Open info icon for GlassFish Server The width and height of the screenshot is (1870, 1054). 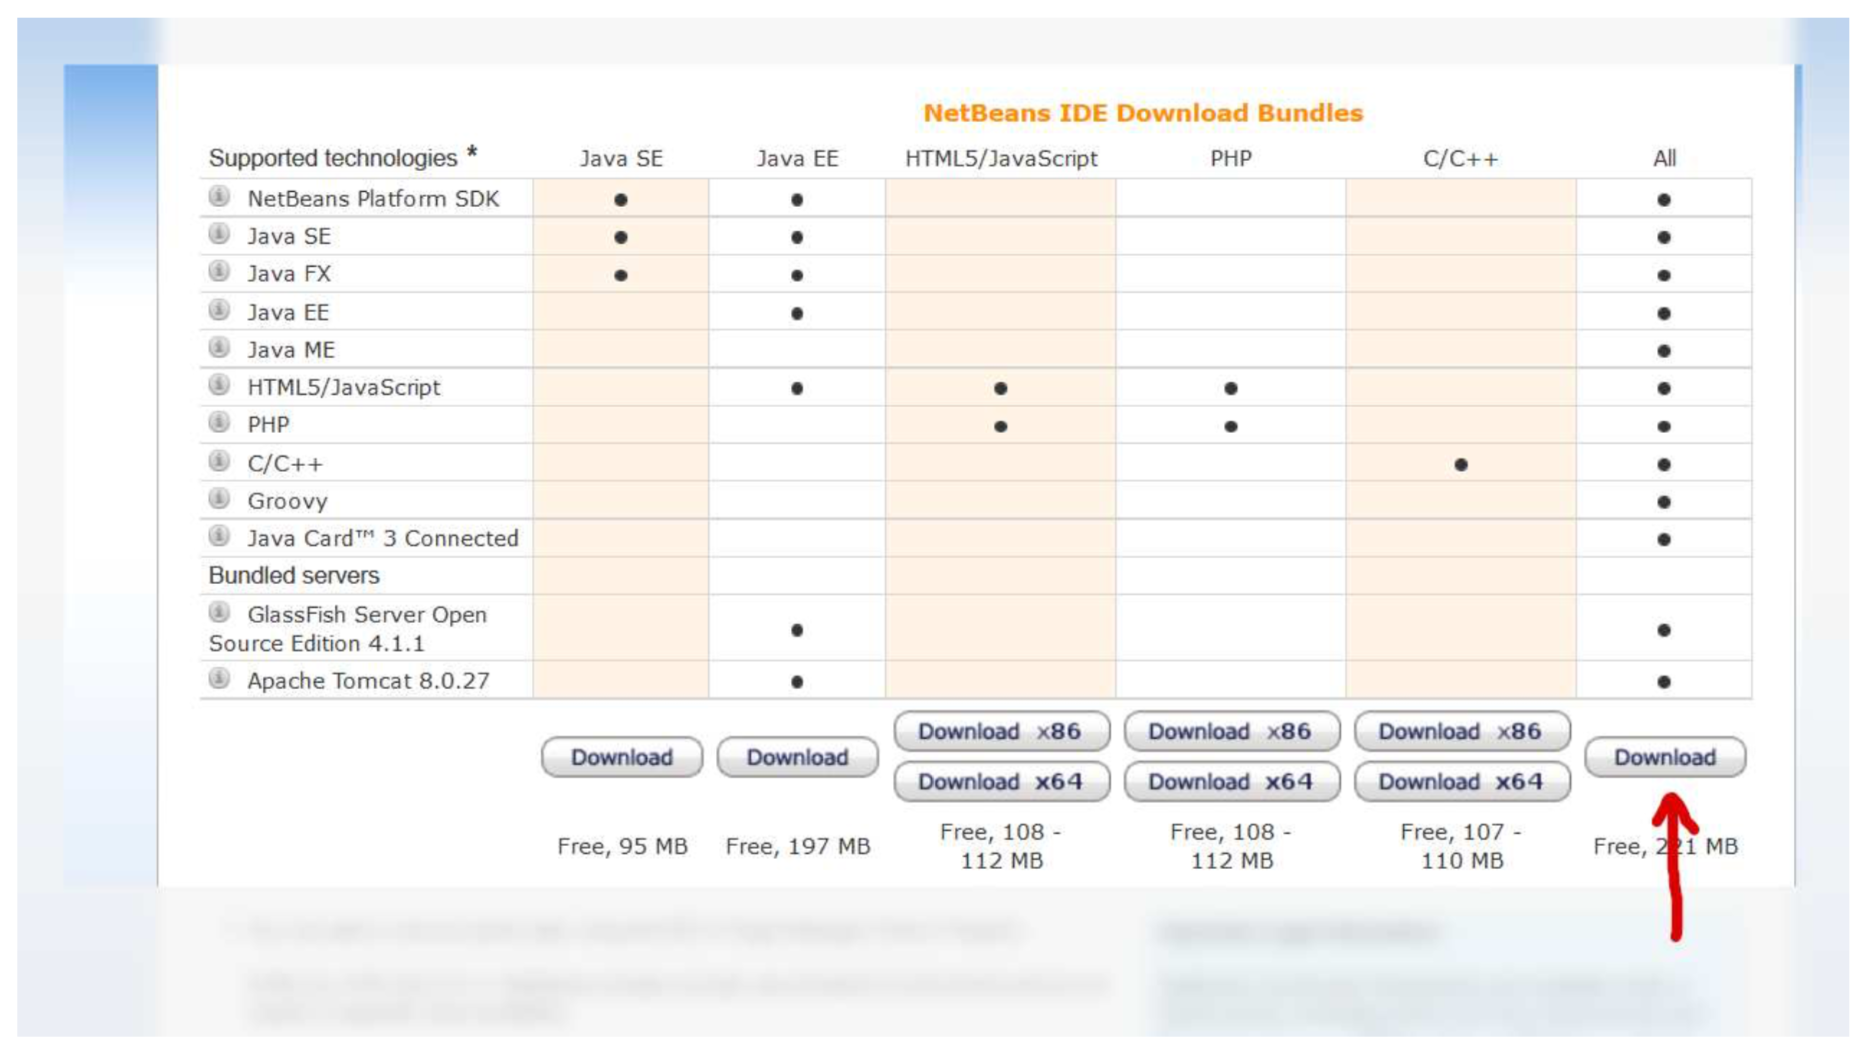click(x=219, y=612)
